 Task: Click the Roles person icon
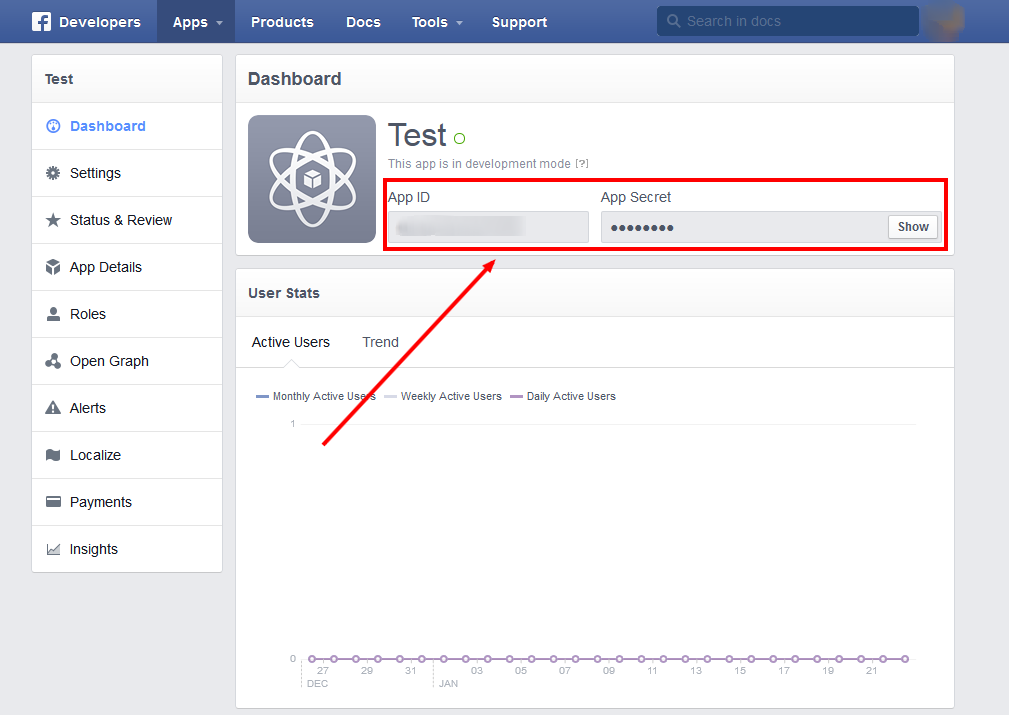point(54,314)
